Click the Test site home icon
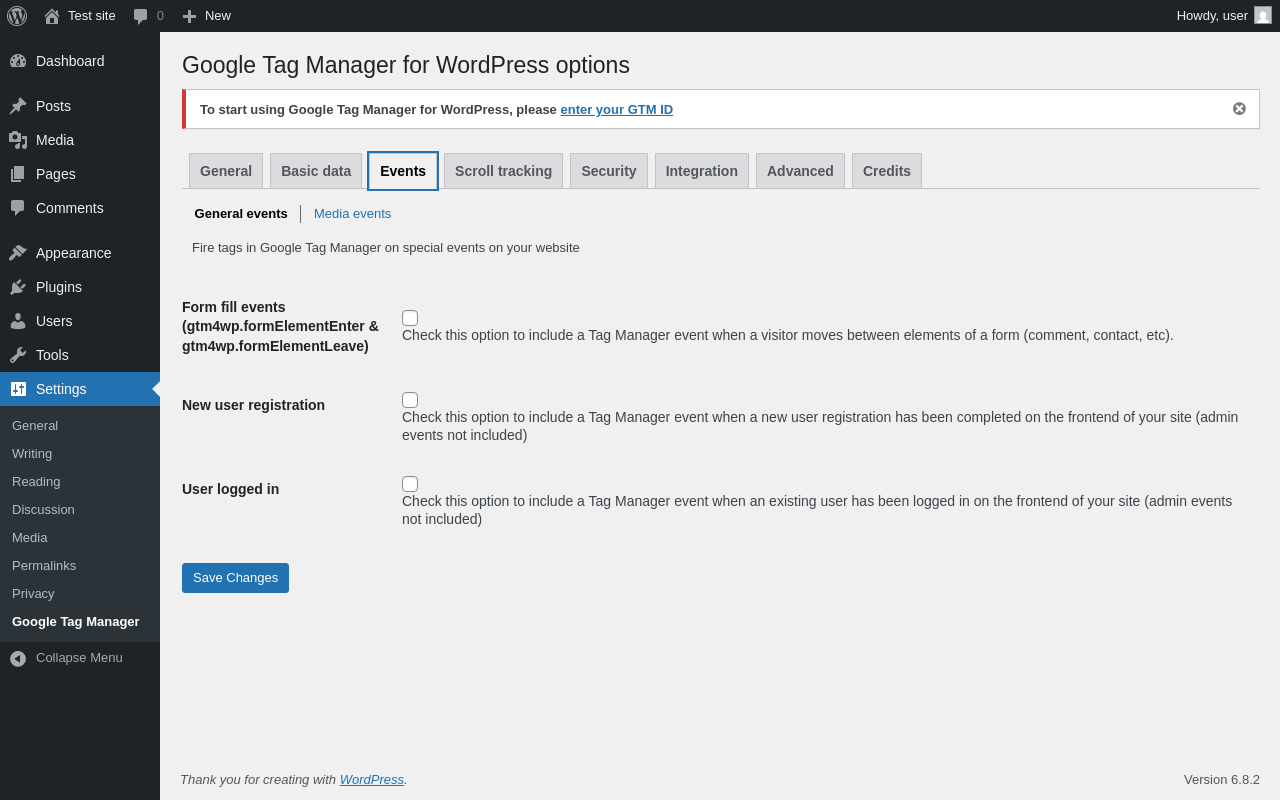This screenshot has height=800, width=1280. coord(52,16)
